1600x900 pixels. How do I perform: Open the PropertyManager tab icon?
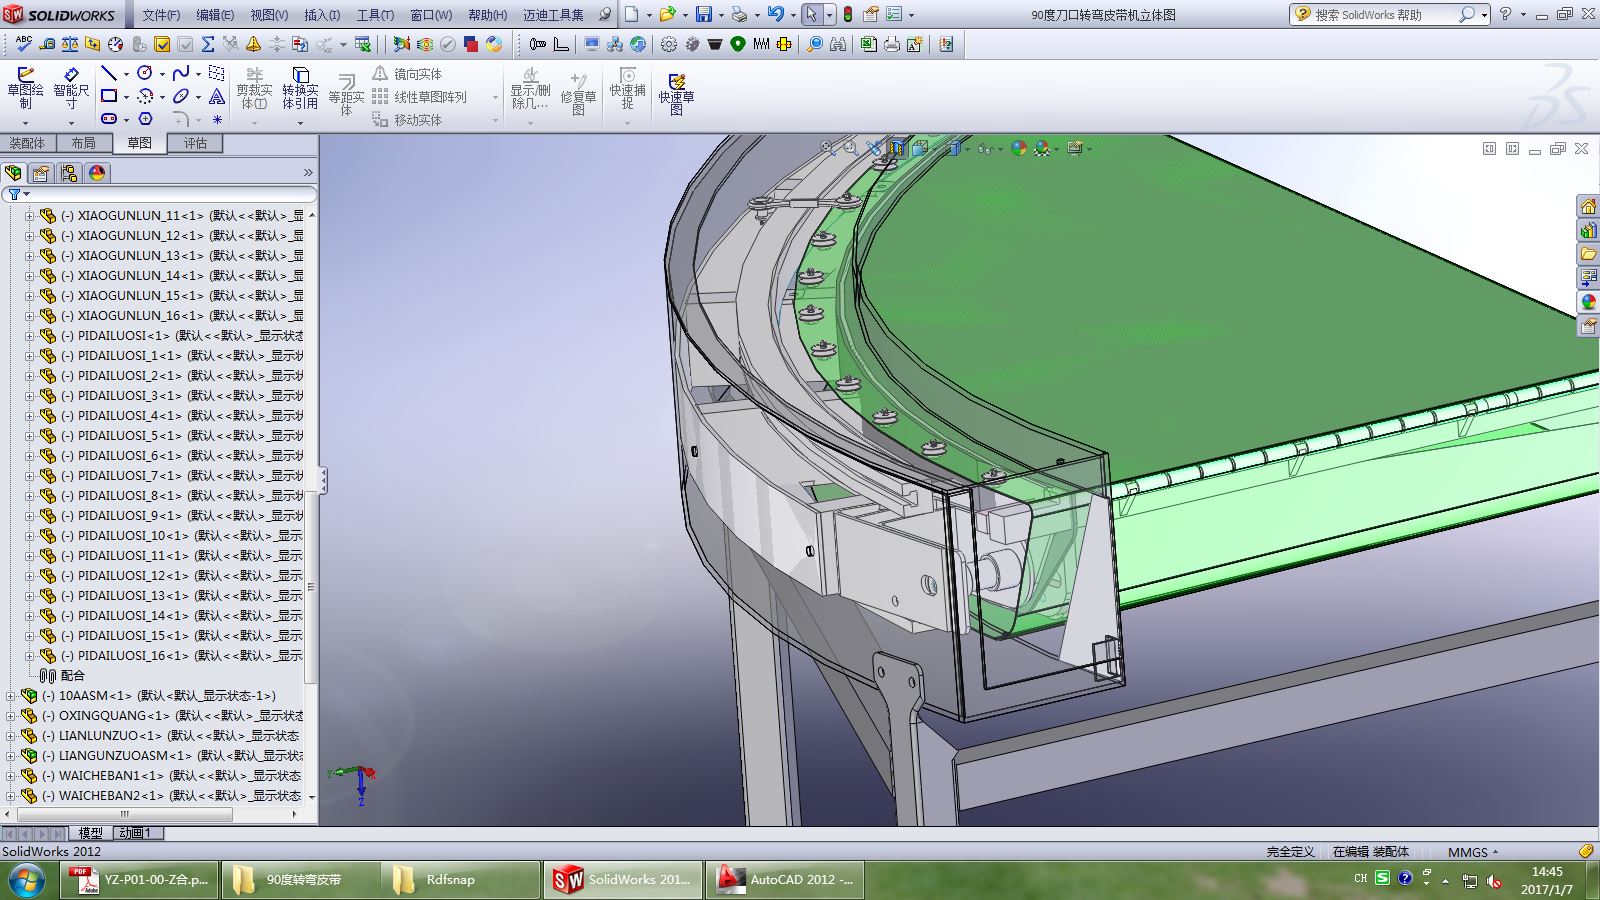[42, 173]
